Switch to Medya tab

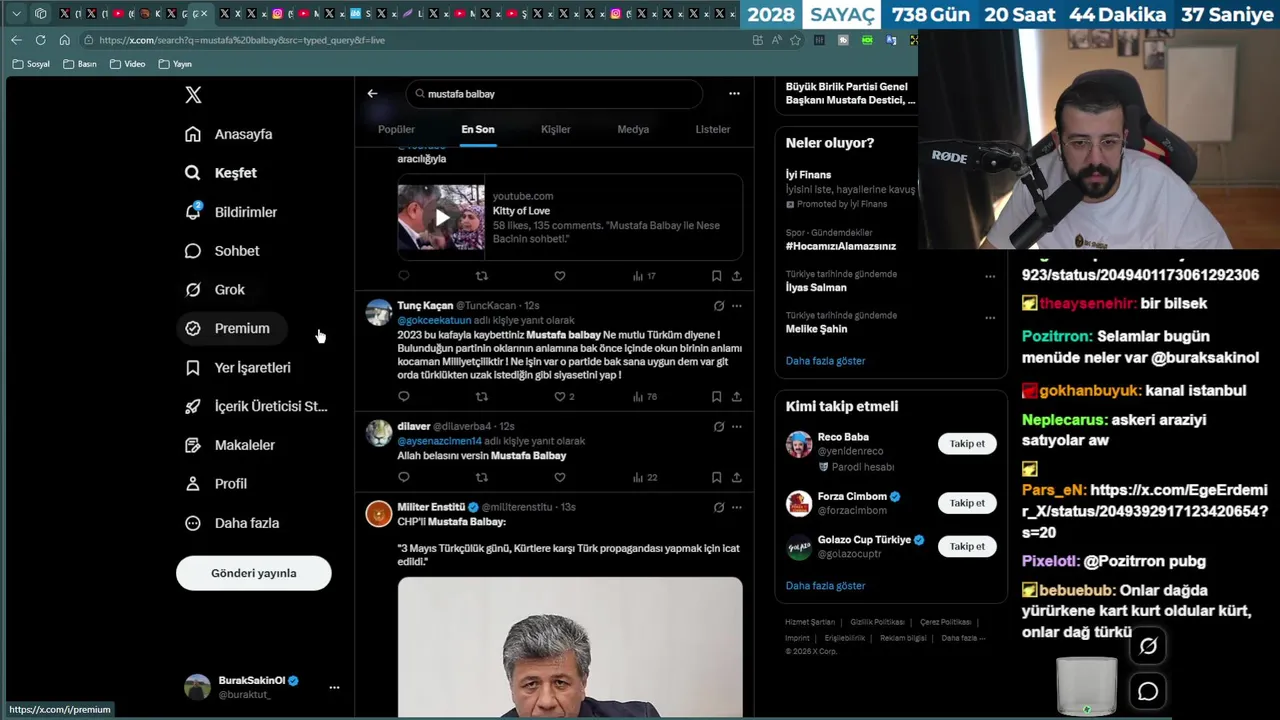click(x=633, y=129)
